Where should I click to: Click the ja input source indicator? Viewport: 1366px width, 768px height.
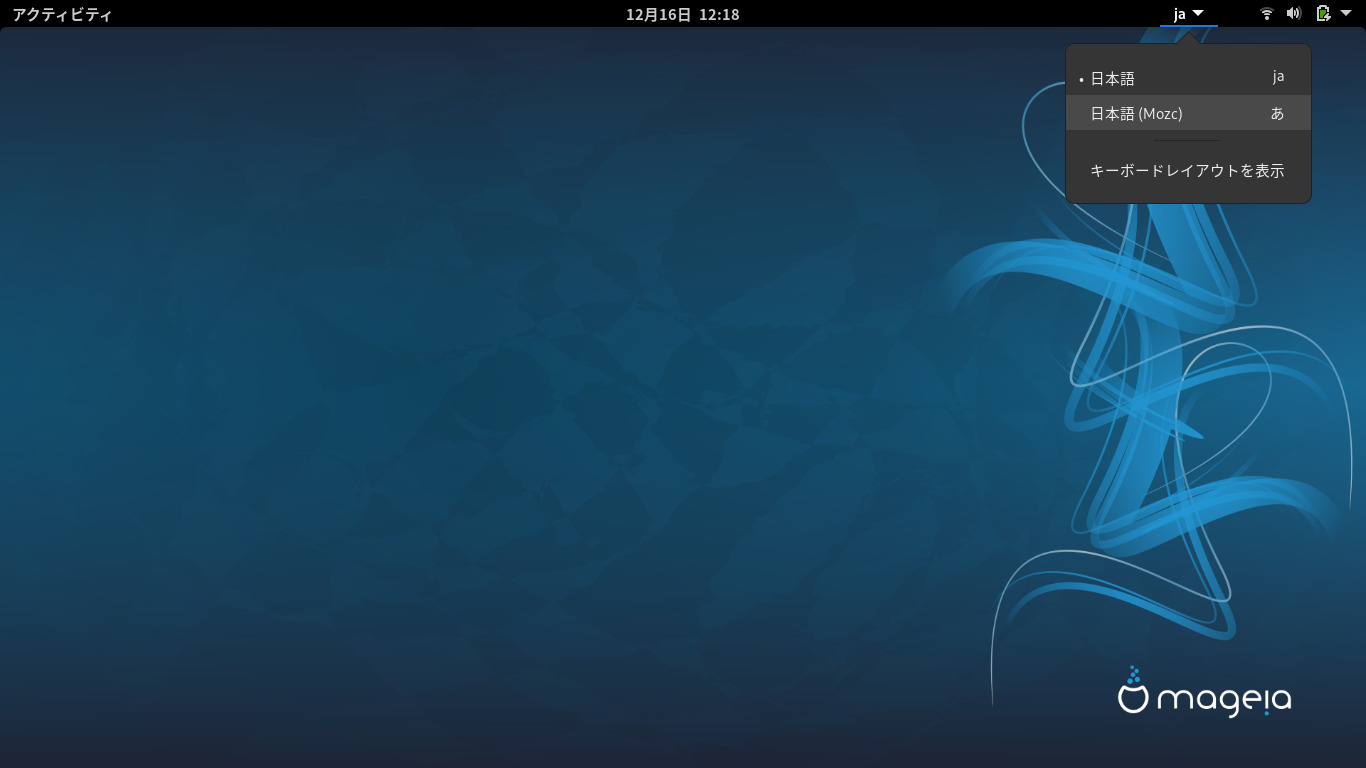[1179, 14]
